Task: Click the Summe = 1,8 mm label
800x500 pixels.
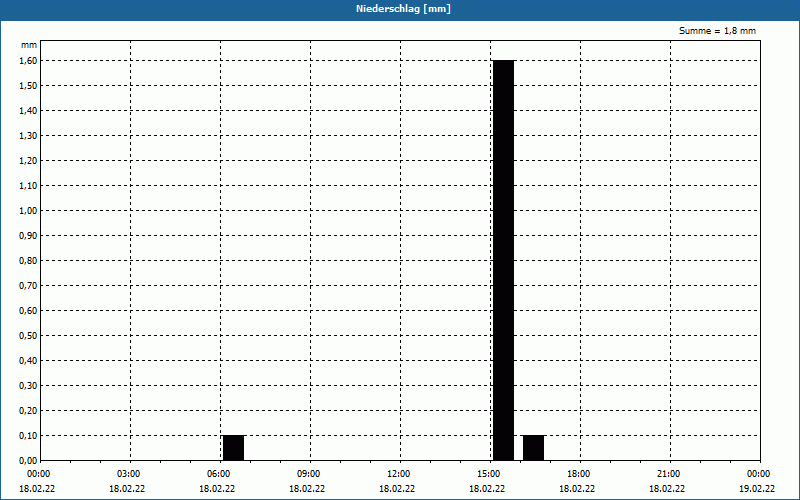Action: pyautogui.click(x=717, y=31)
